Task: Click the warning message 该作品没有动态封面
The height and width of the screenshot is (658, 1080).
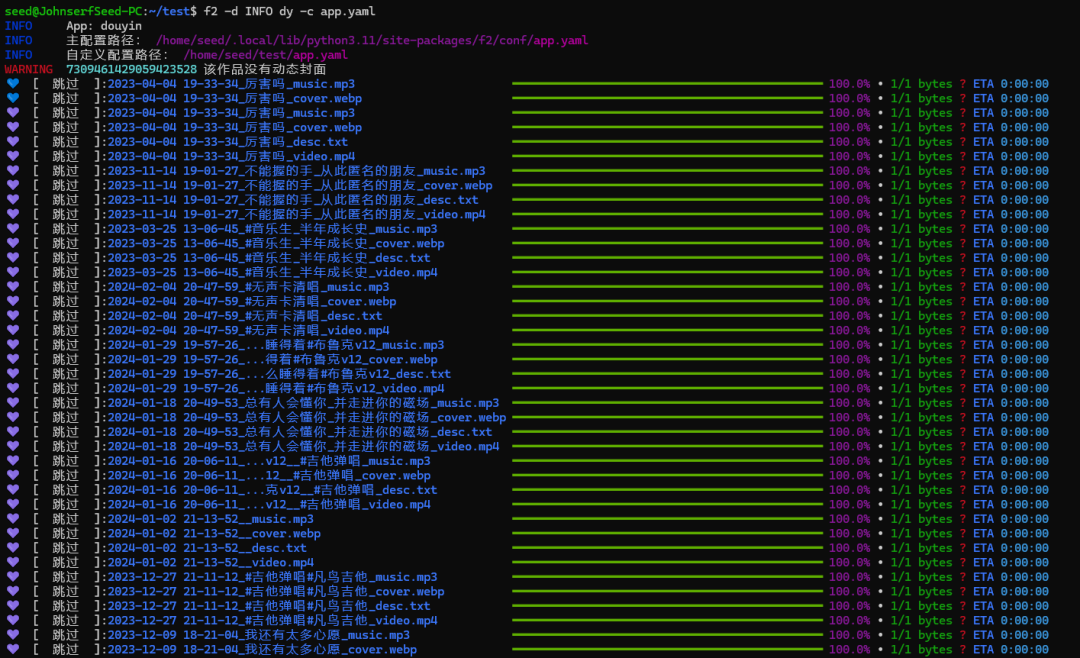Action: pos(265,69)
